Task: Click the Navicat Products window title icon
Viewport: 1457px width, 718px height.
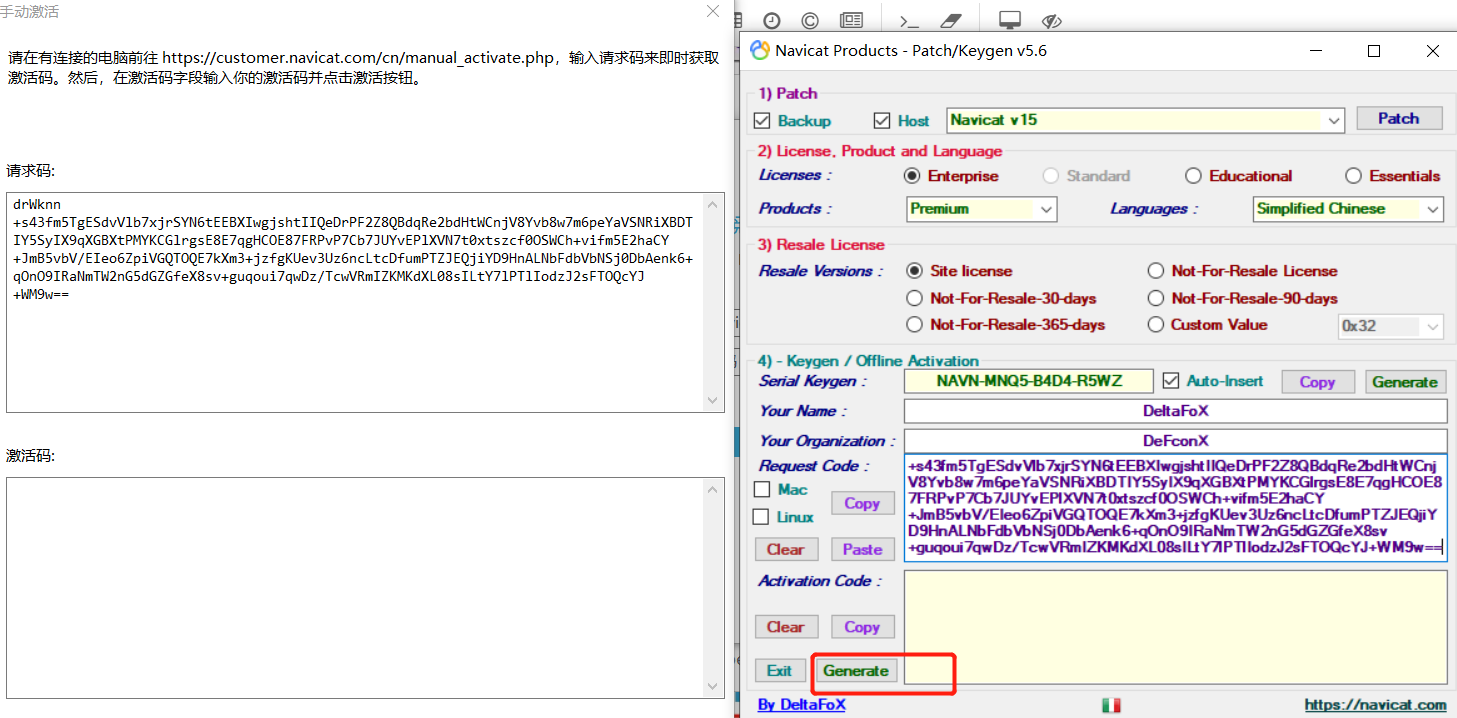Action: [760, 51]
